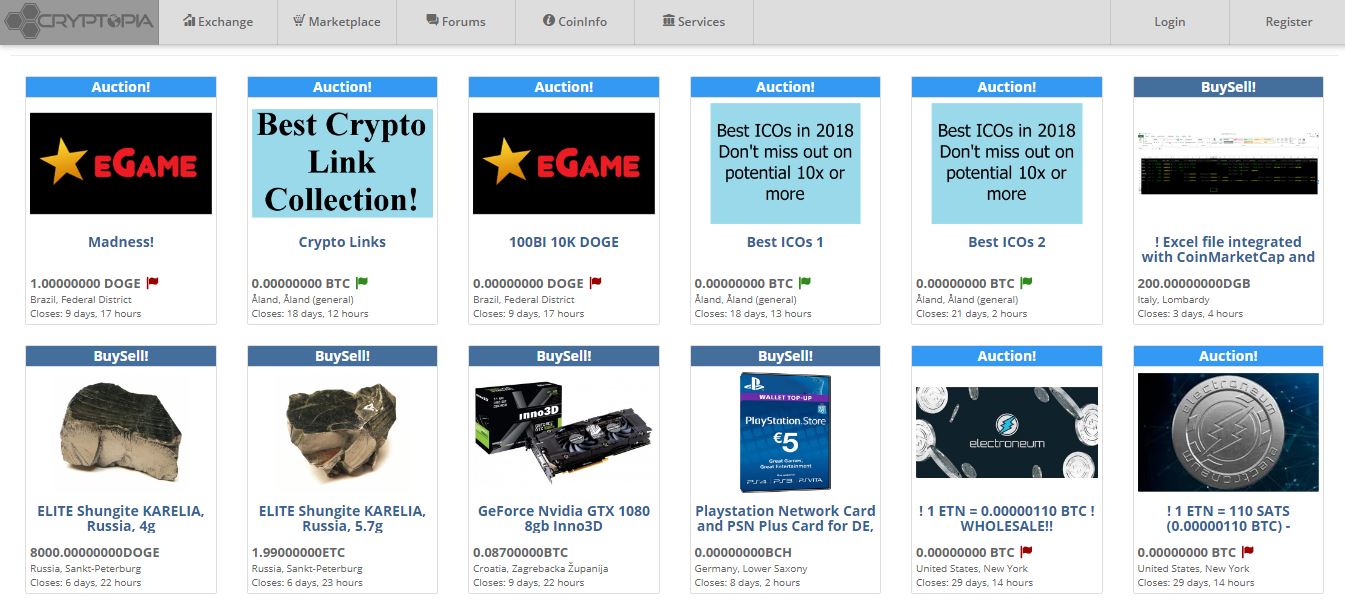Open the Best ICOs 2 title link
The width and height of the screenshot is (1345, 601).
[1007, 242]
